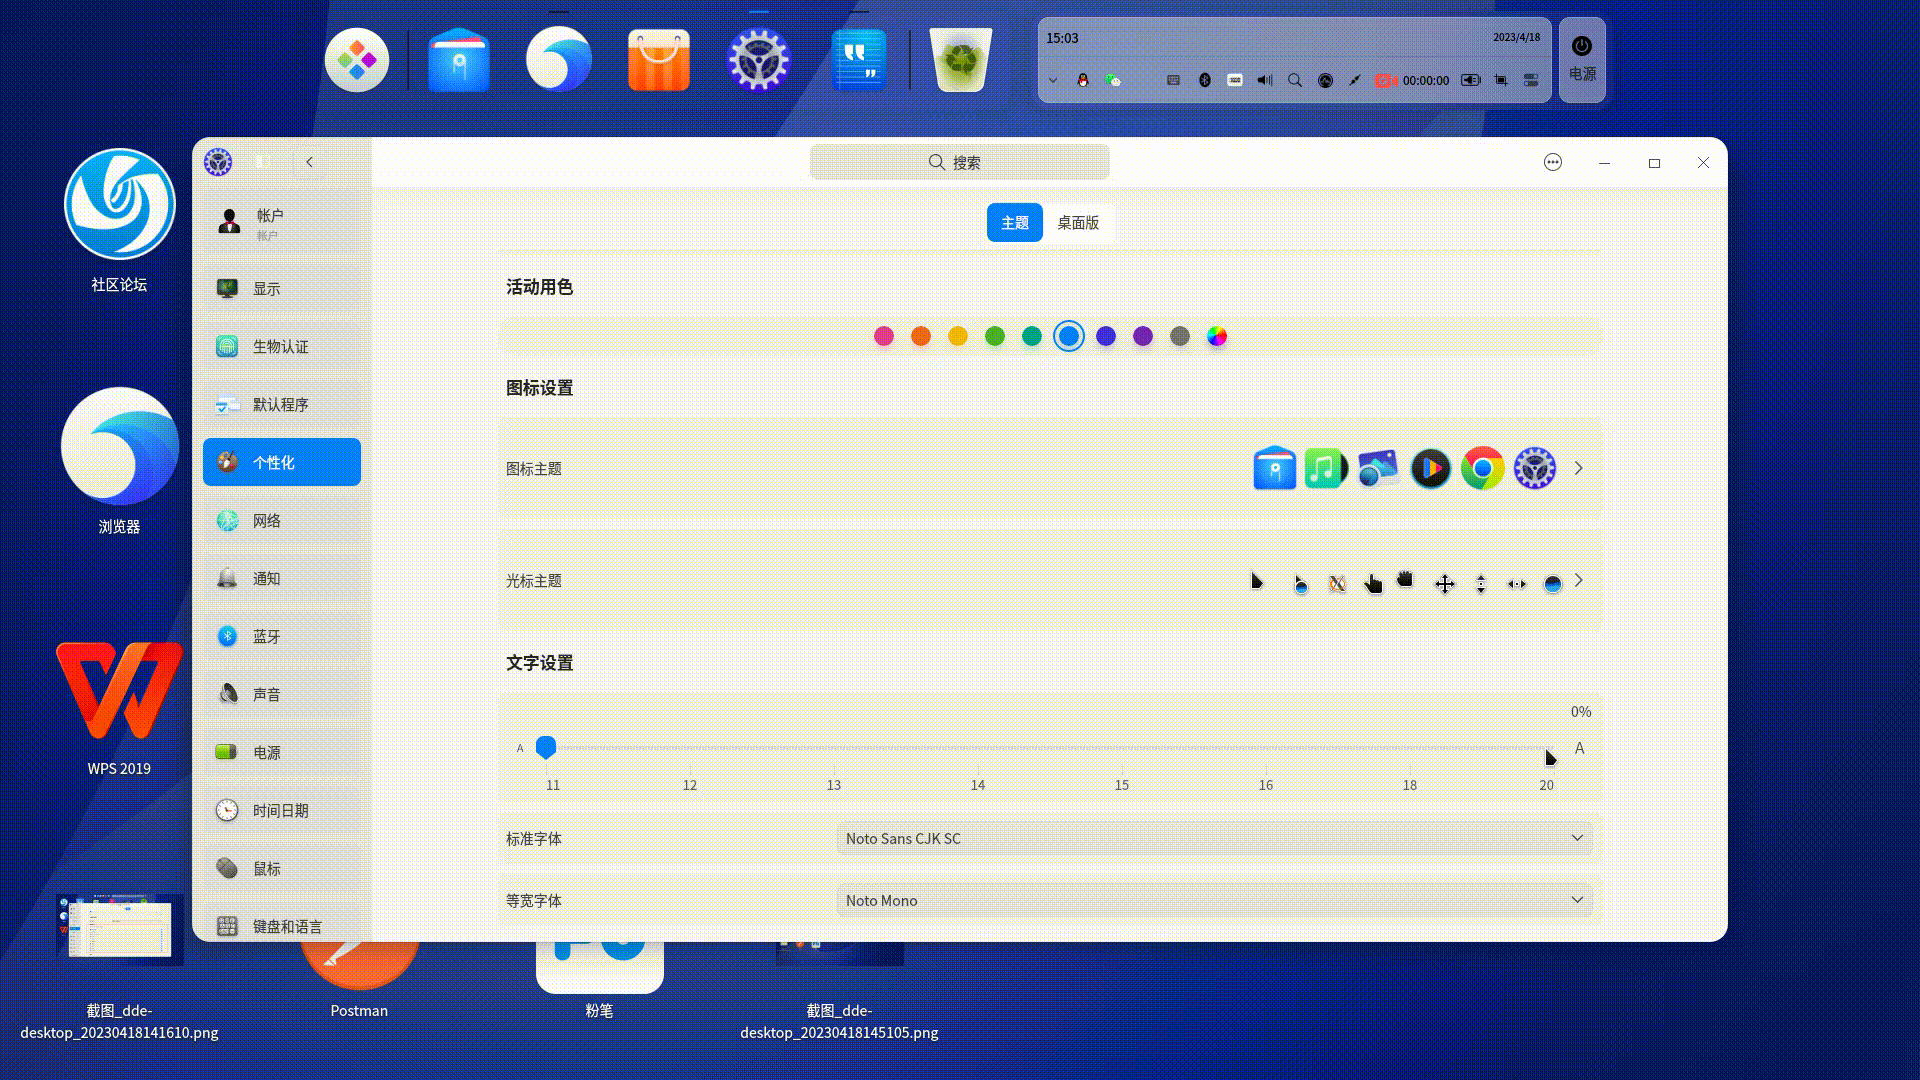1920x1080 pixels.
Task: Select the 主题 tab
Action: tap(1014, 223)
